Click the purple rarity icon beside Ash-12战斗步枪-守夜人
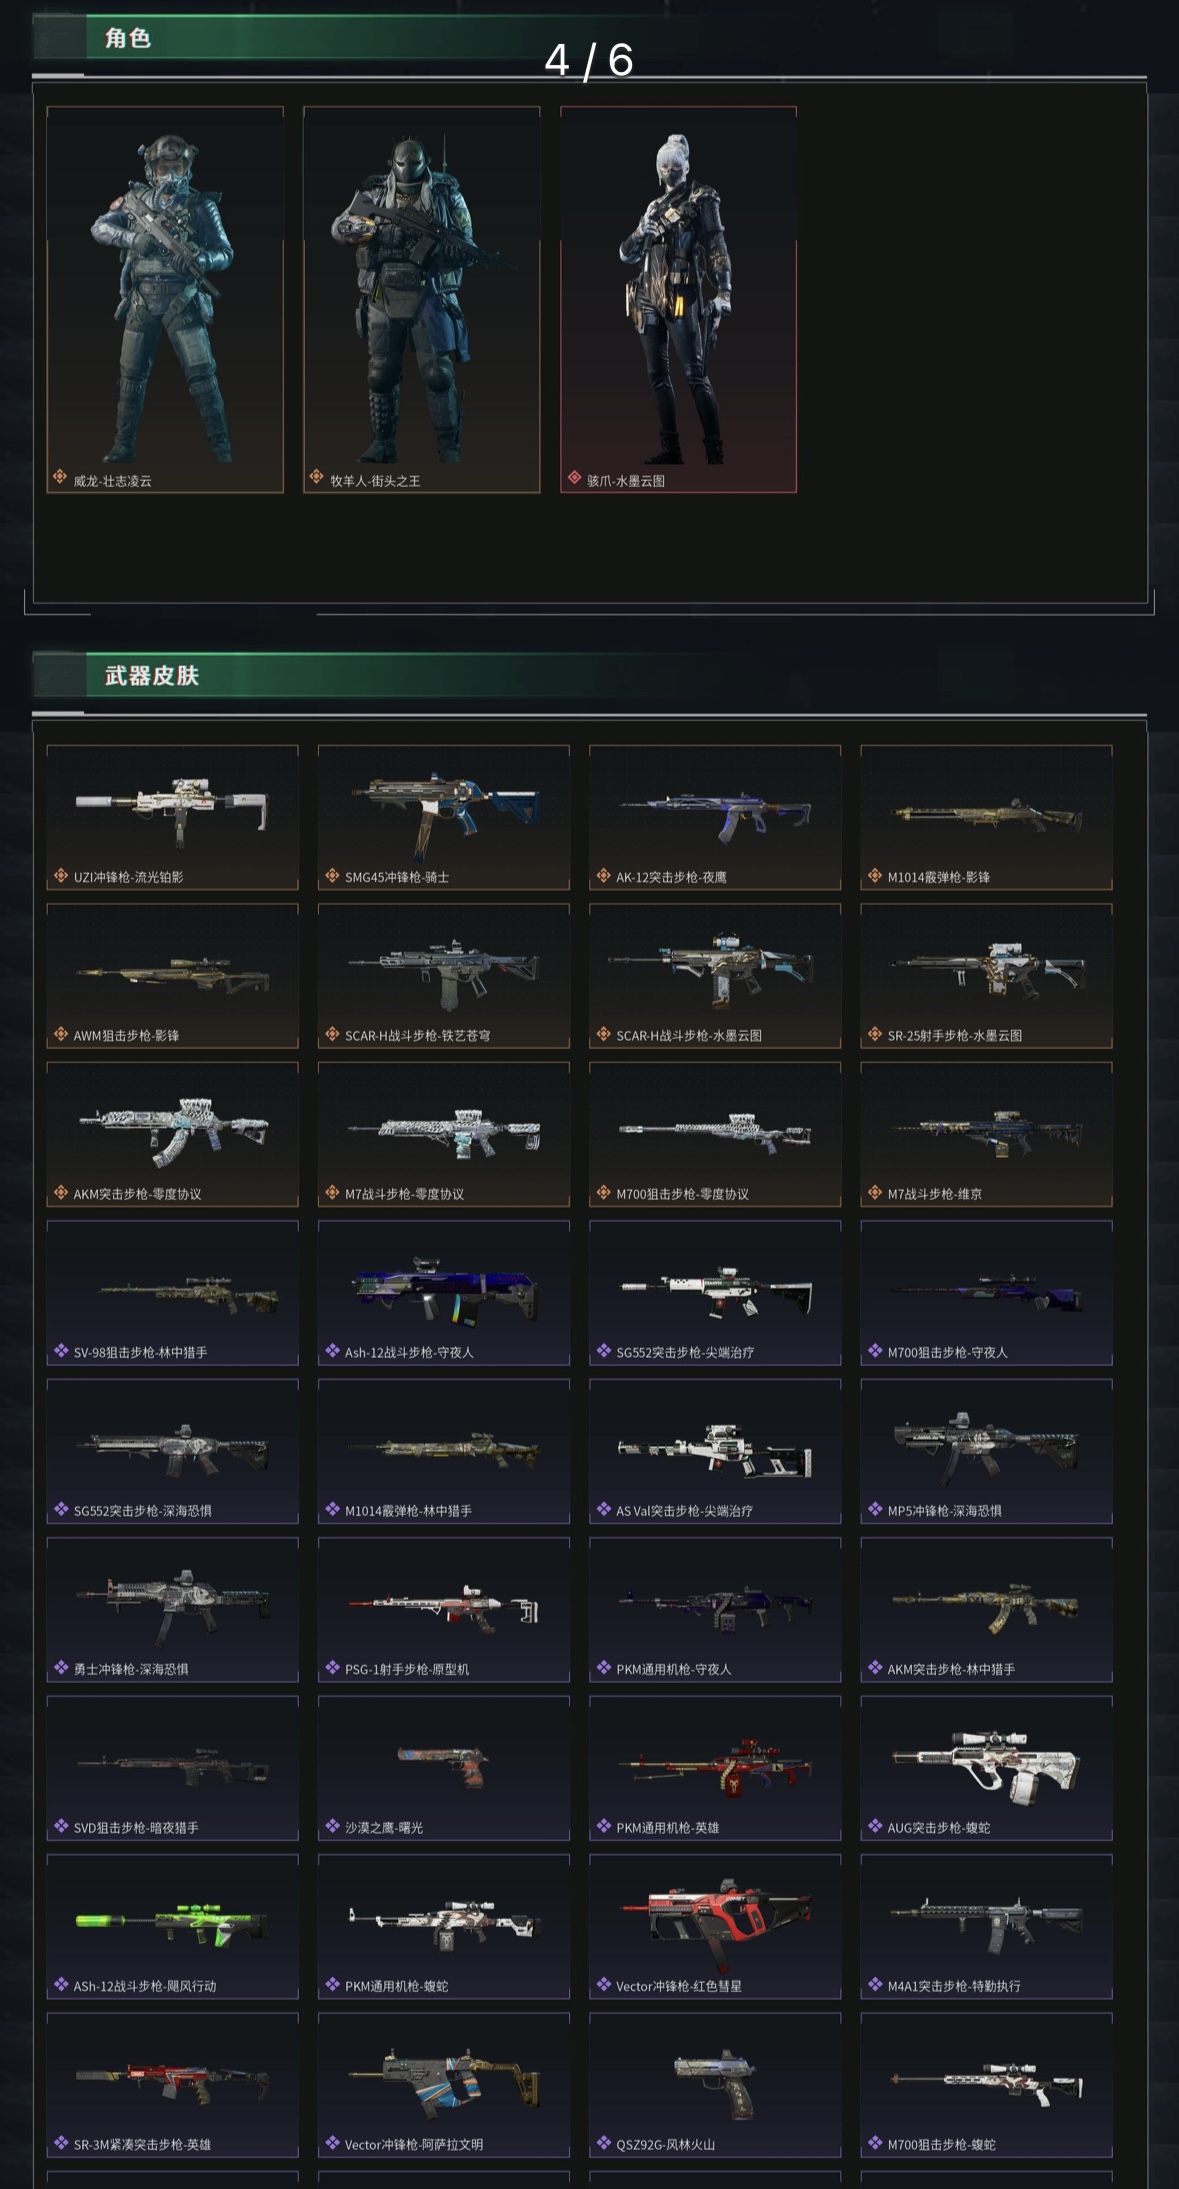The width and height of the screenshot is (1179, 2189). [x=332, y=1351]
